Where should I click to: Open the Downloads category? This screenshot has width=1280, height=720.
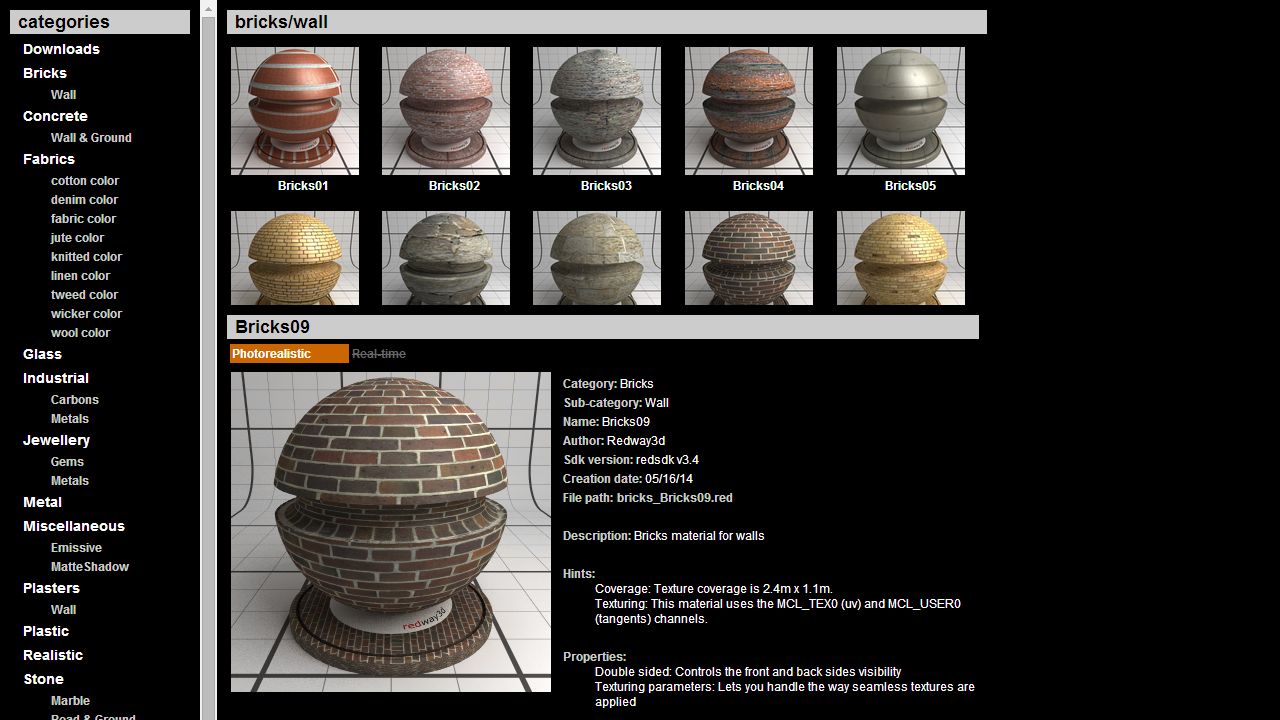click(61, 49)
